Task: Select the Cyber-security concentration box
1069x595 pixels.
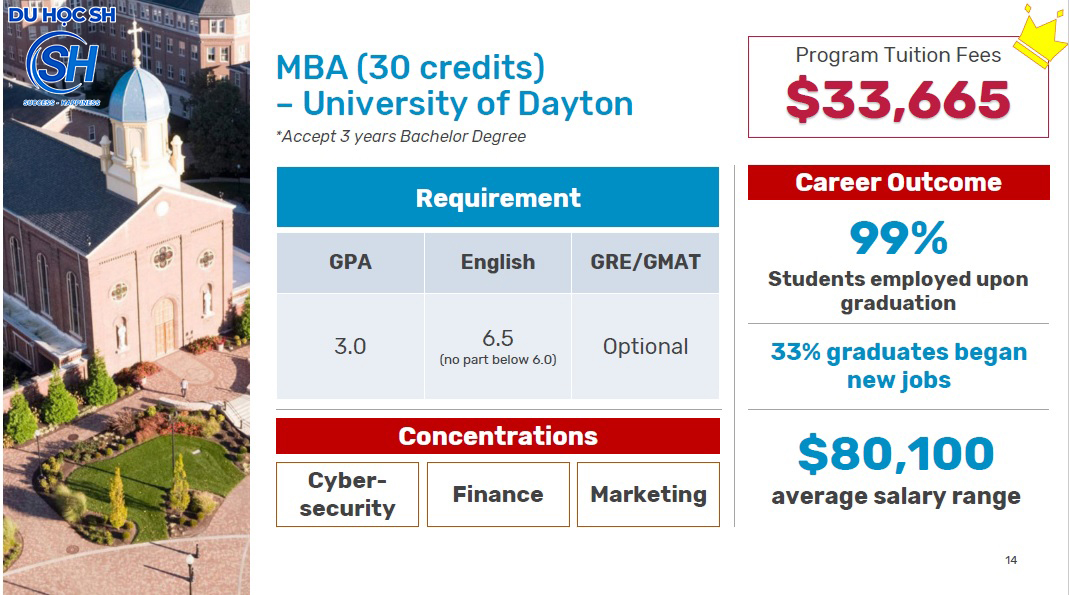Action: [x=347, y=494]
